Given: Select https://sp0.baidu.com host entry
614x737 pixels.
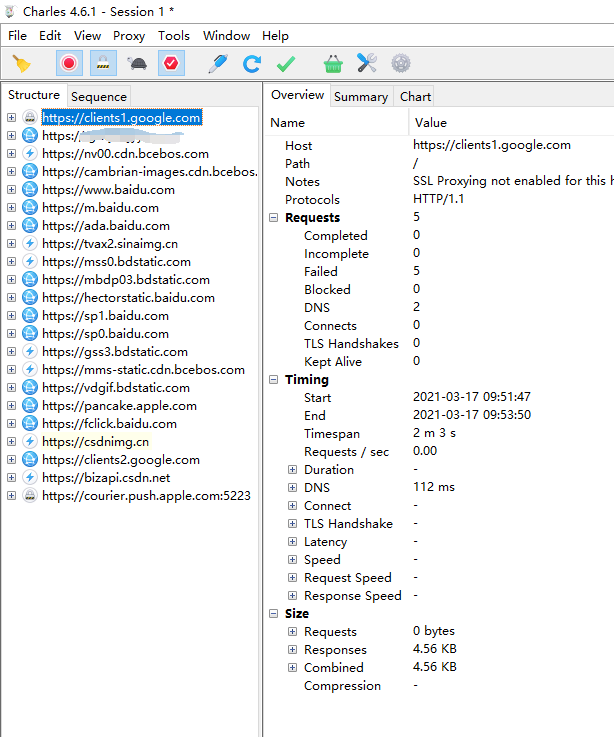Looking at the screenshot, I should pos(105,334).
